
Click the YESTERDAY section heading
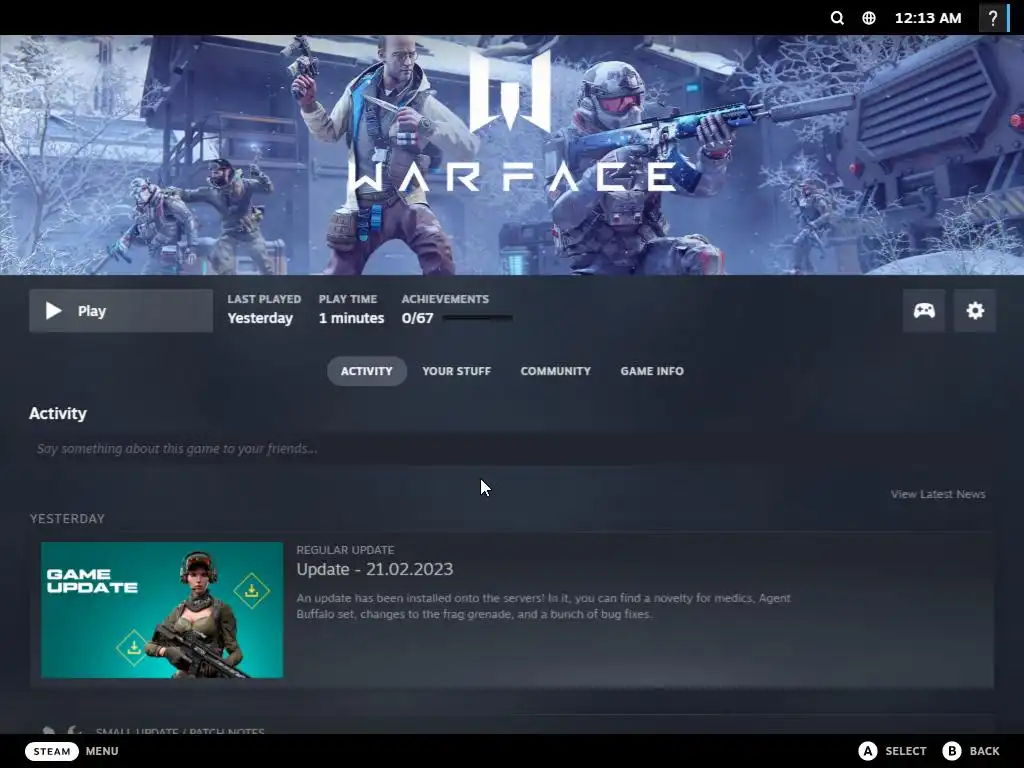tap(67, 519)
